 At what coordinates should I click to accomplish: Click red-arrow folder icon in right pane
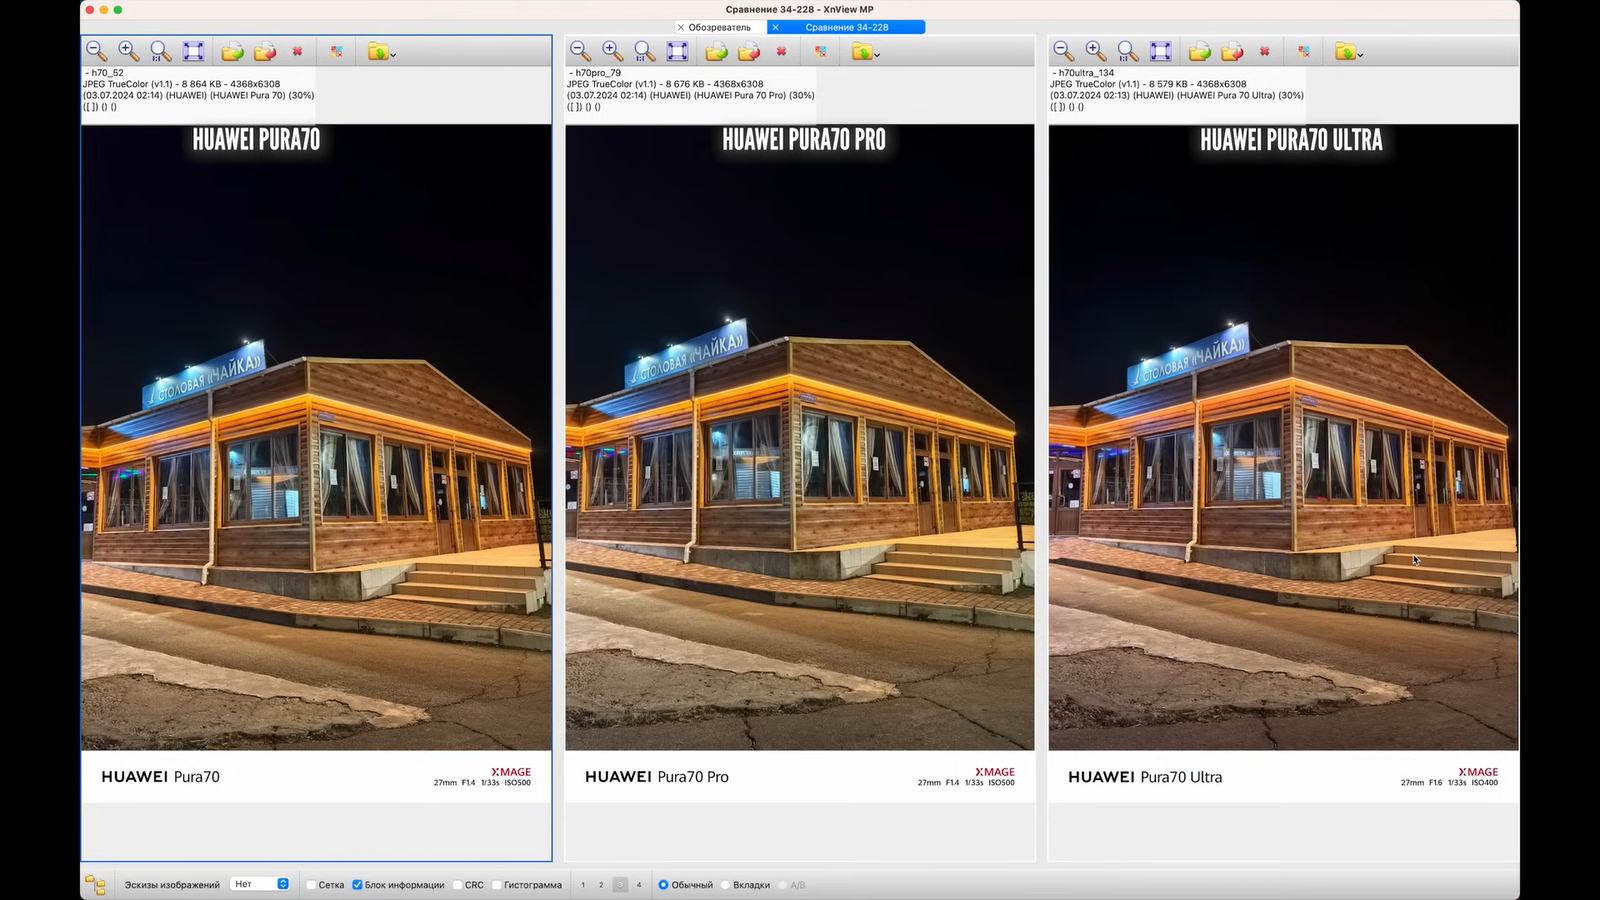point(1232,51)
